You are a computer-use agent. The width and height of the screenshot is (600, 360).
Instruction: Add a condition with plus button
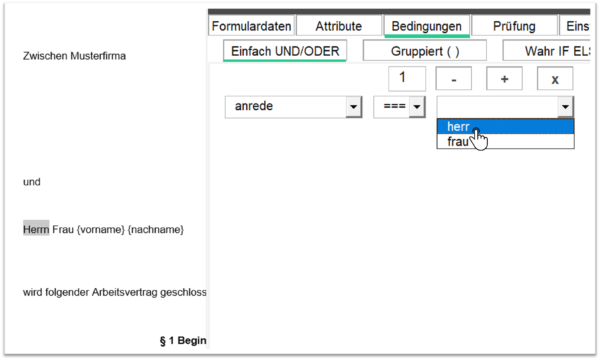[504, 78]
